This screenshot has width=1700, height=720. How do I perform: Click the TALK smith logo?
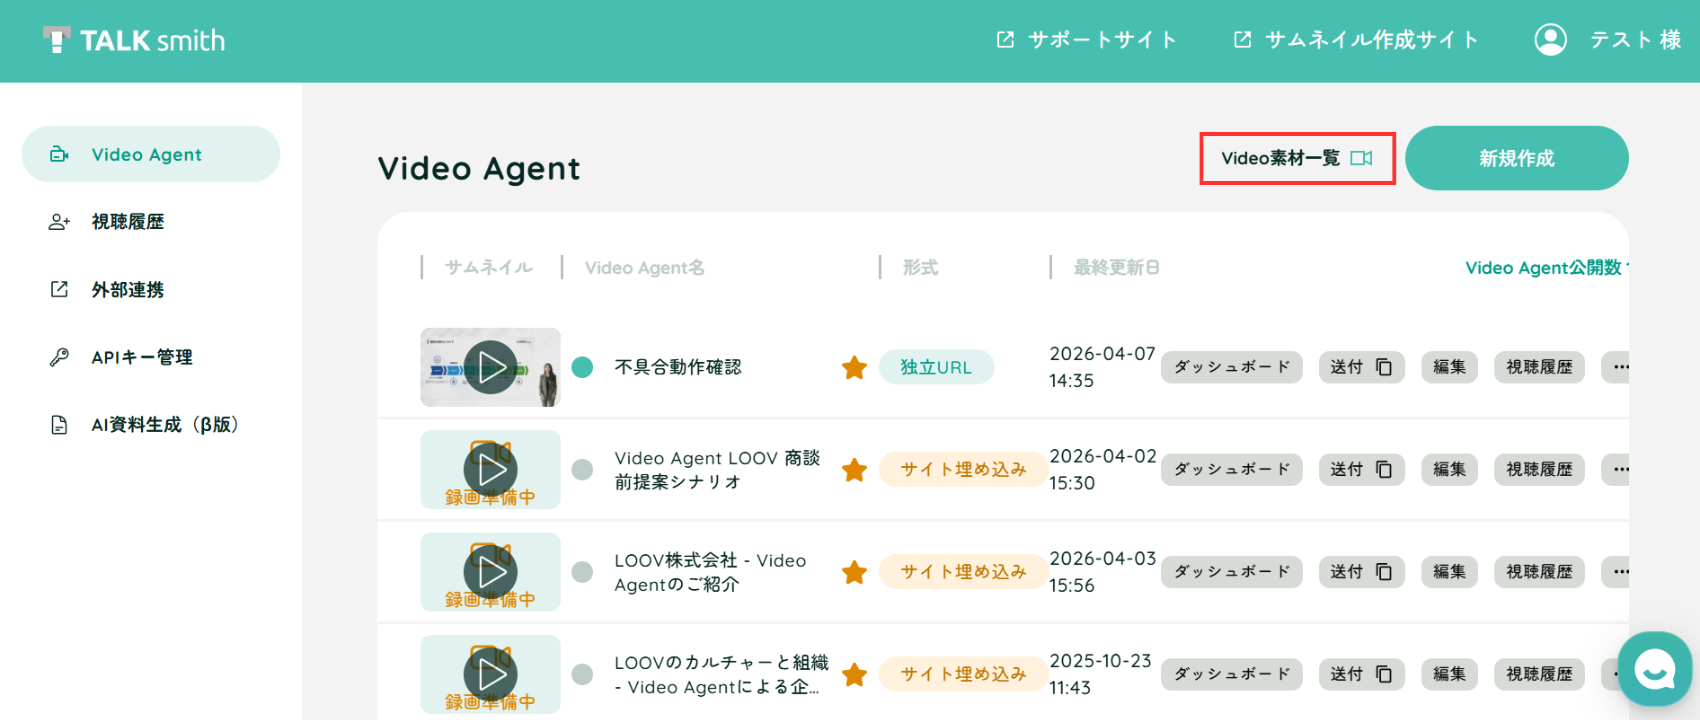[134, 40]
